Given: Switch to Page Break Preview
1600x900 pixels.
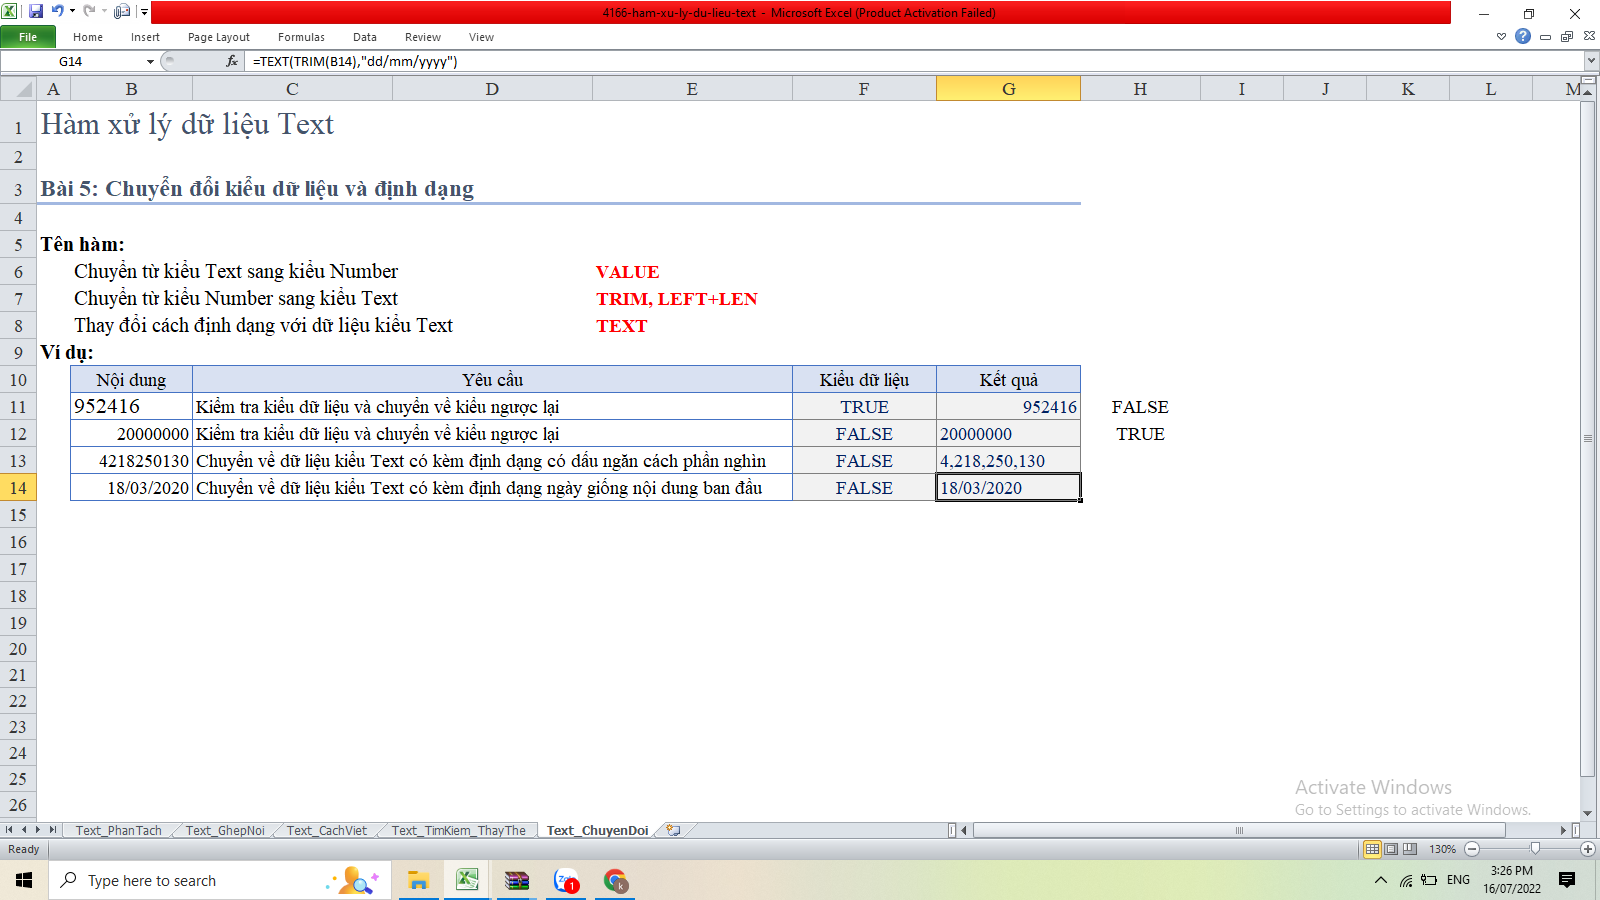Looking at the screenshot, I should point(1410,849).
